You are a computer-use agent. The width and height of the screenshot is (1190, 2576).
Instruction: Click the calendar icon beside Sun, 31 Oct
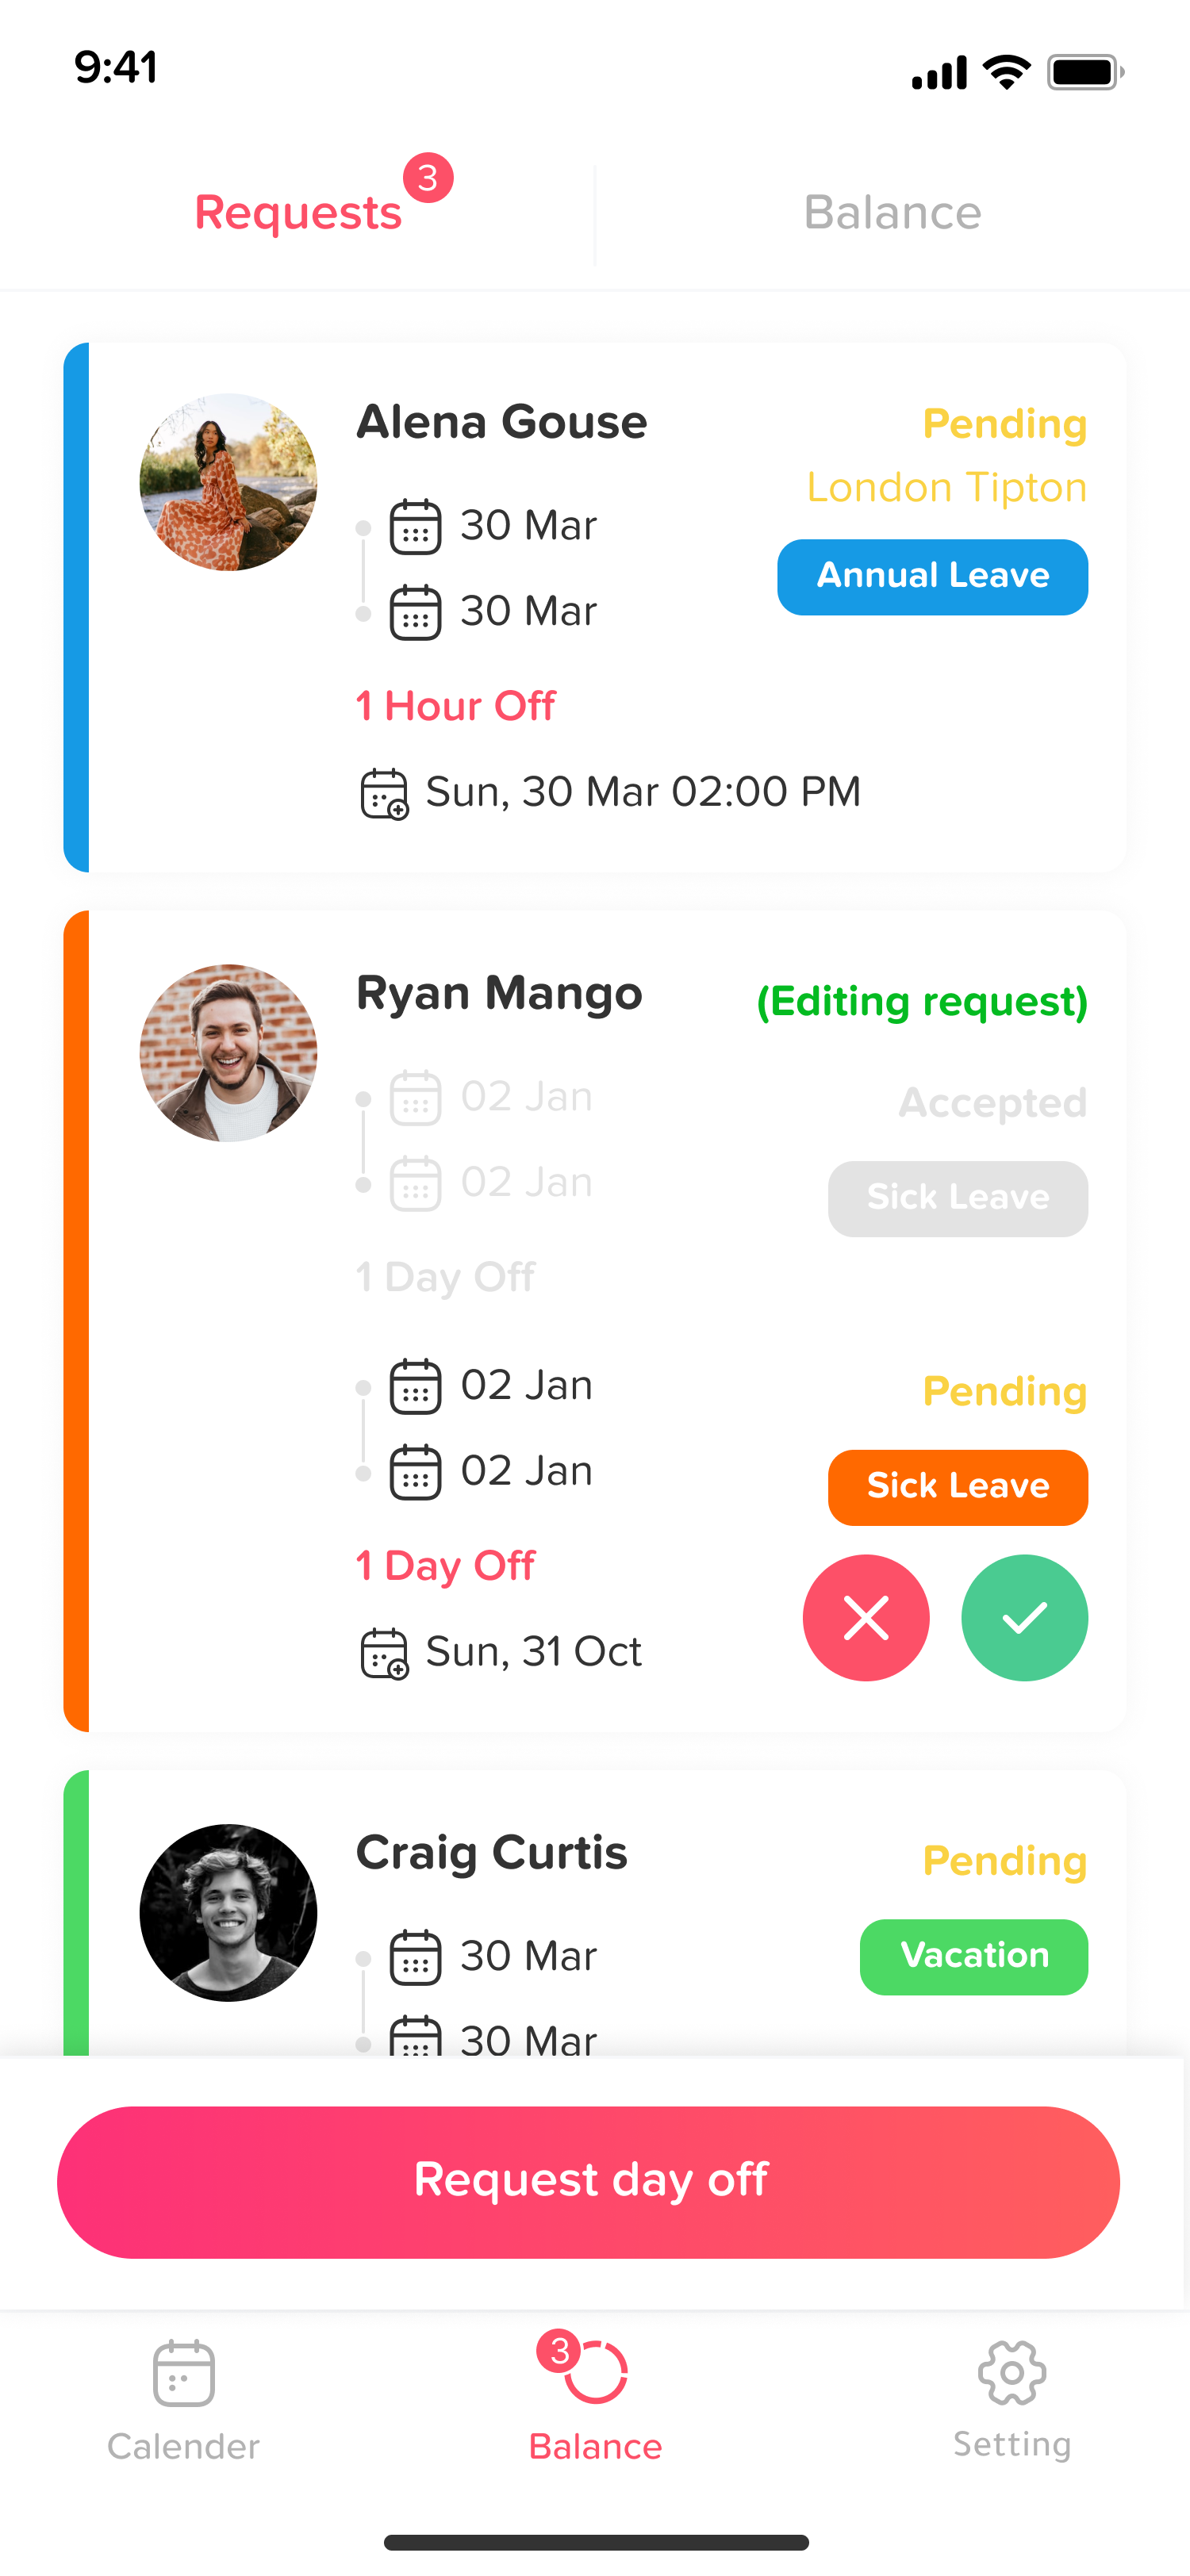point(384,1652)
